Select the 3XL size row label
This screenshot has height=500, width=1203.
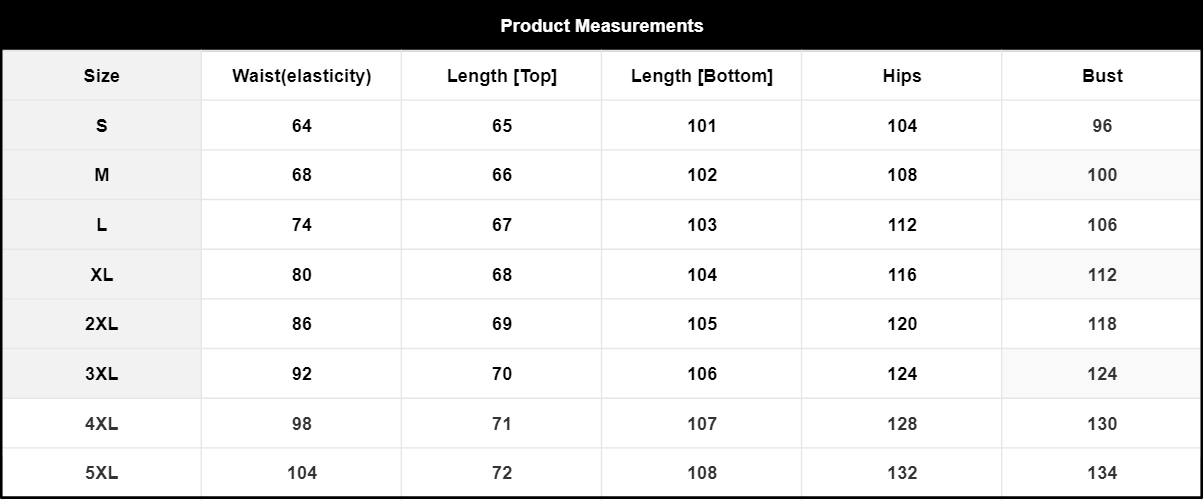[101, 374]
